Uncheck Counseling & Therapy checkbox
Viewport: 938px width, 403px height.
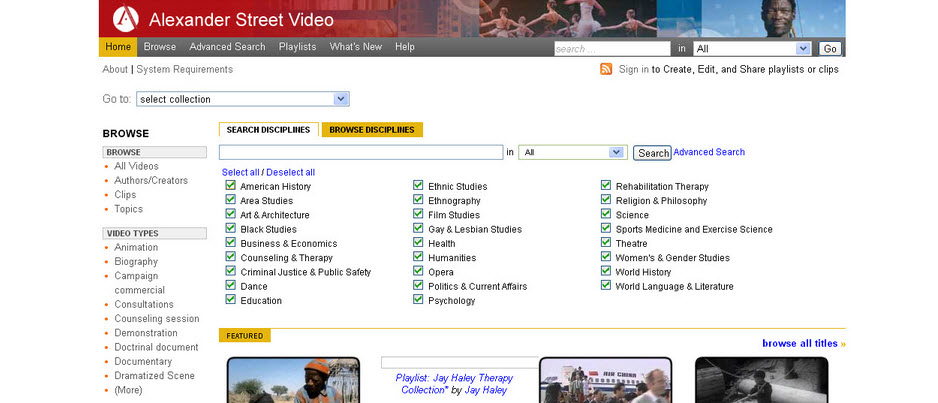231,257
